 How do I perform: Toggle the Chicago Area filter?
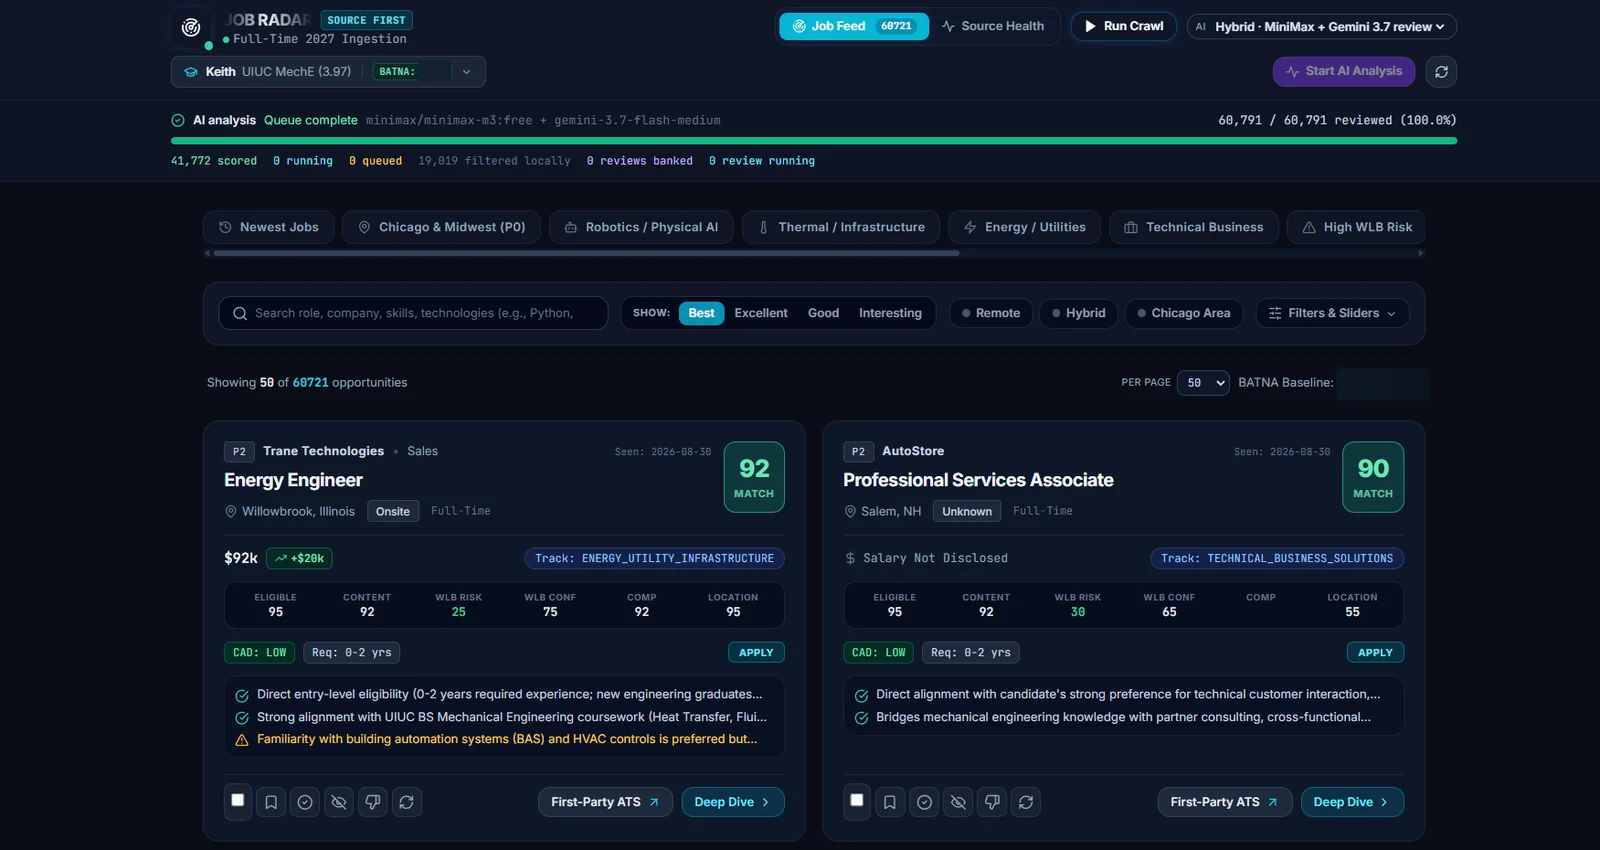[1184, 313]
